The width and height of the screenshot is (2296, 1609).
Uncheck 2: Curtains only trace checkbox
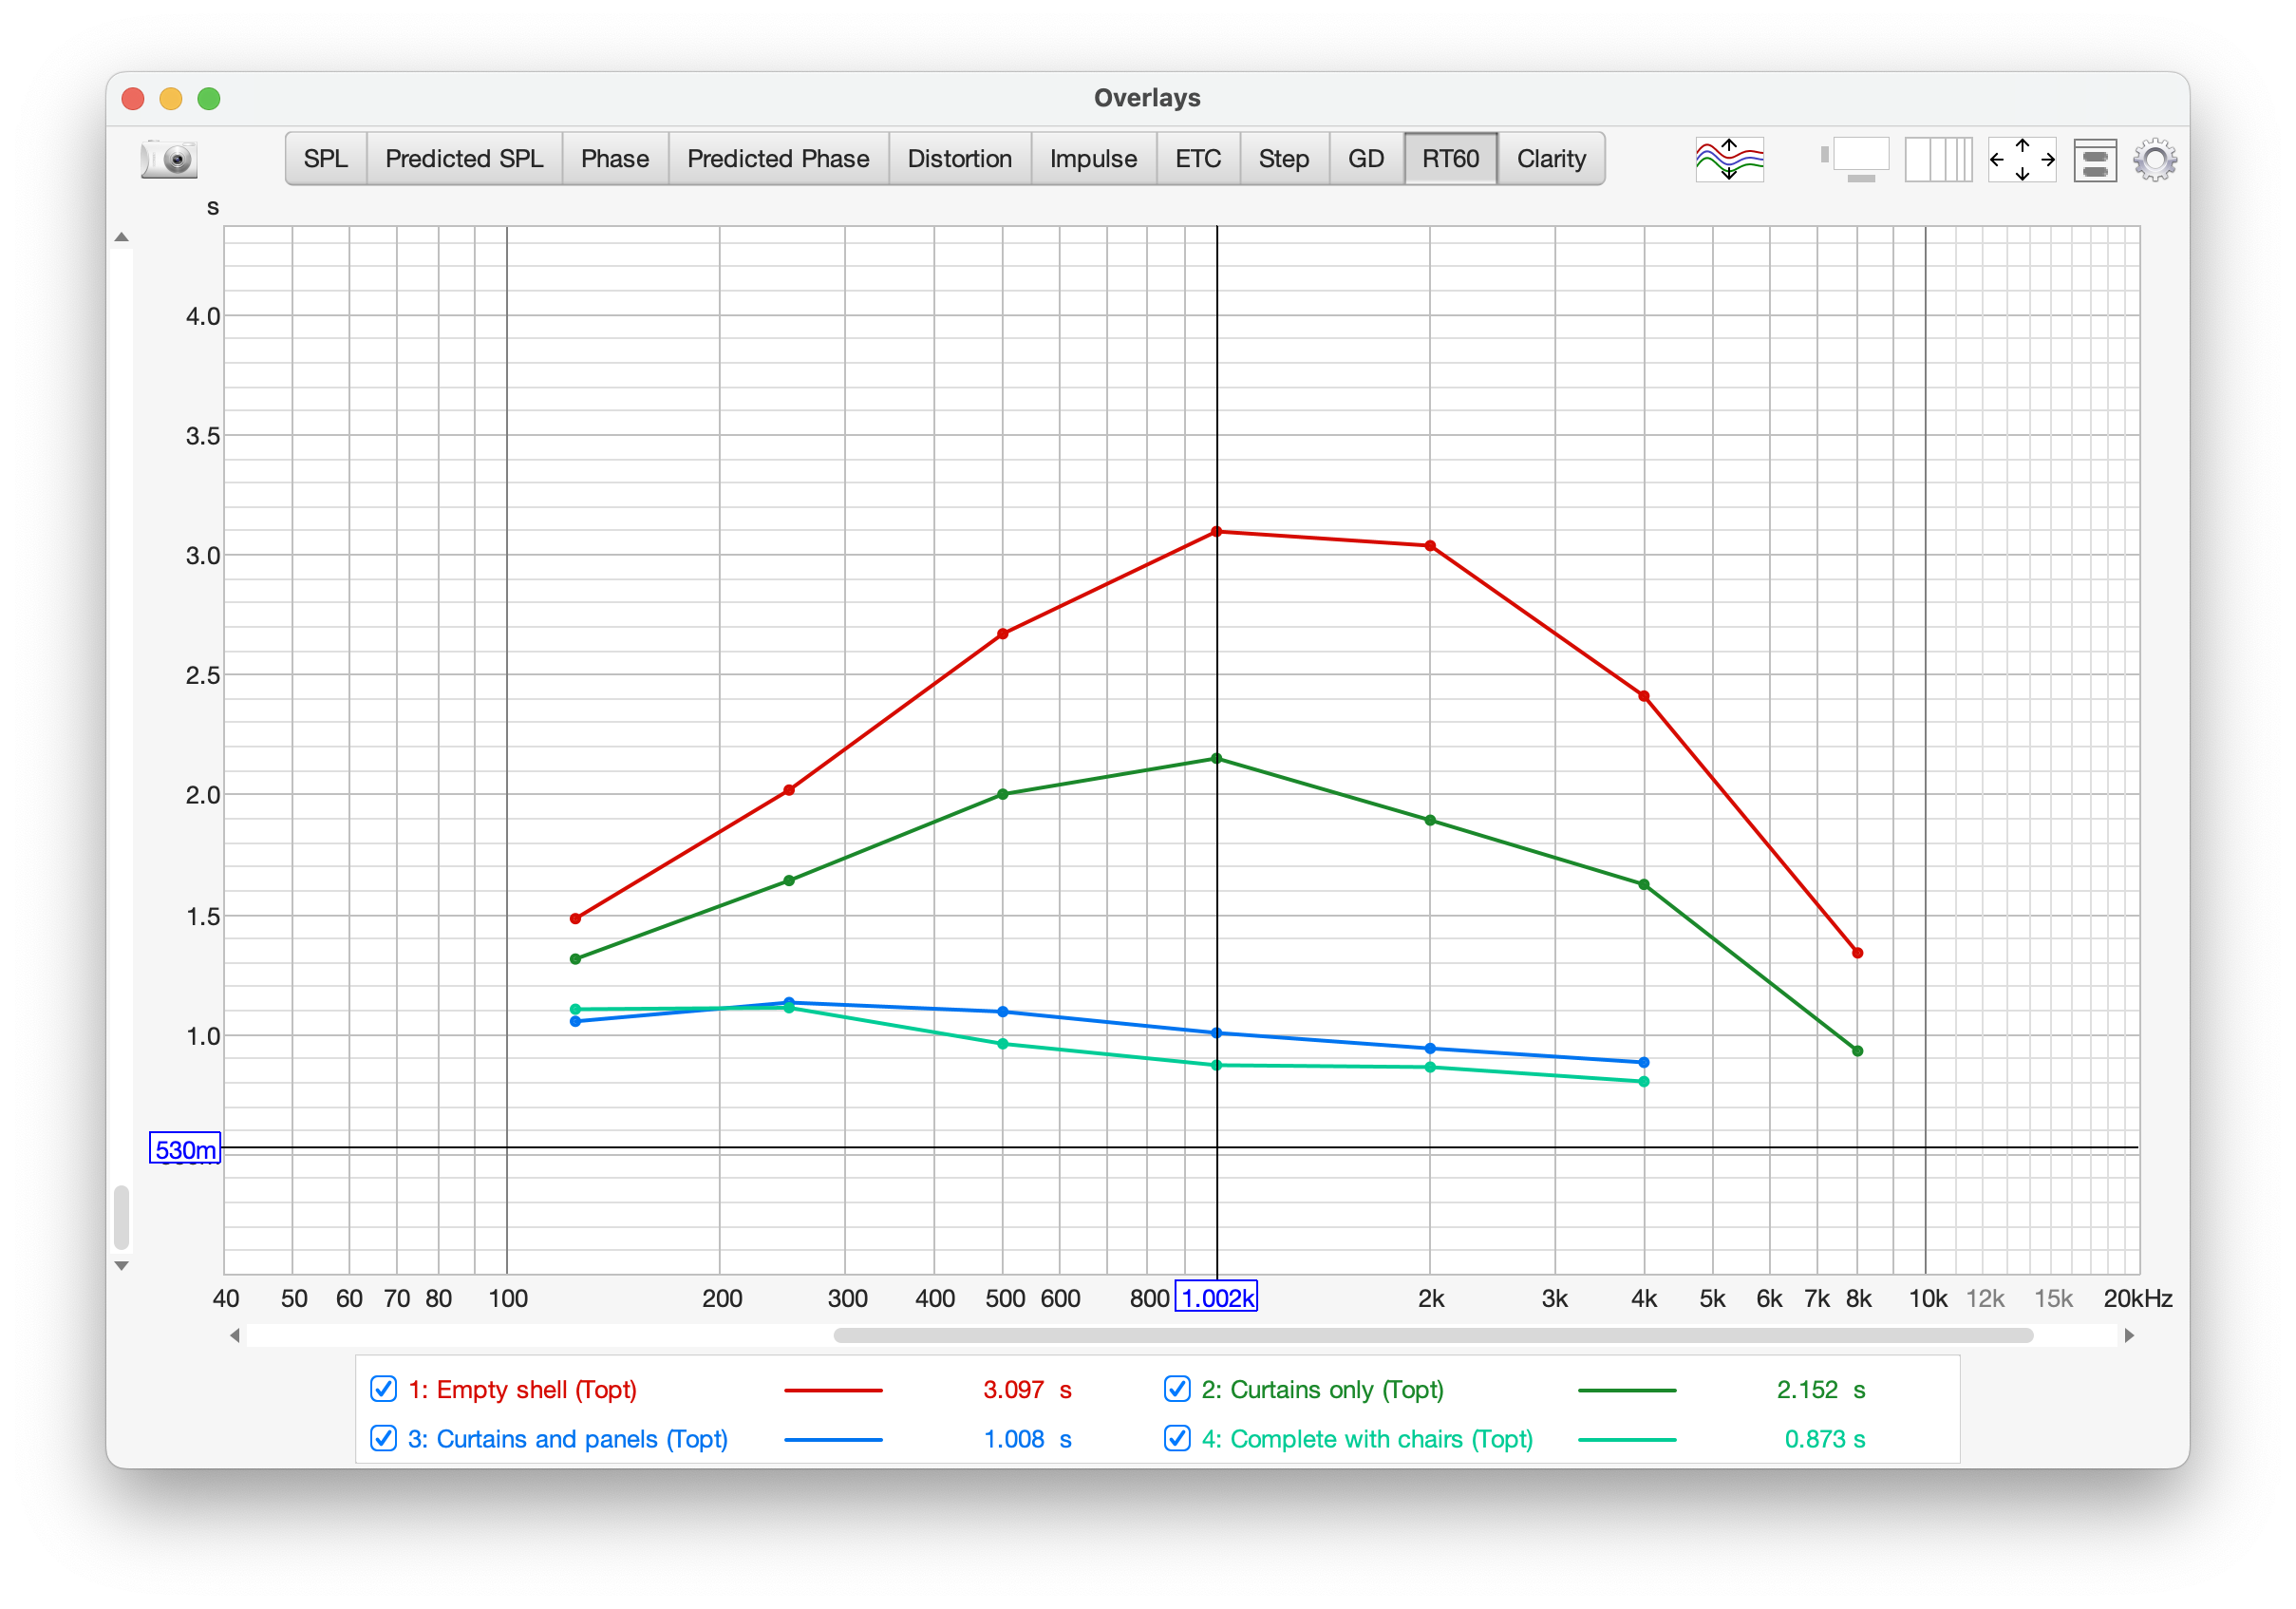point(1177,1388)
